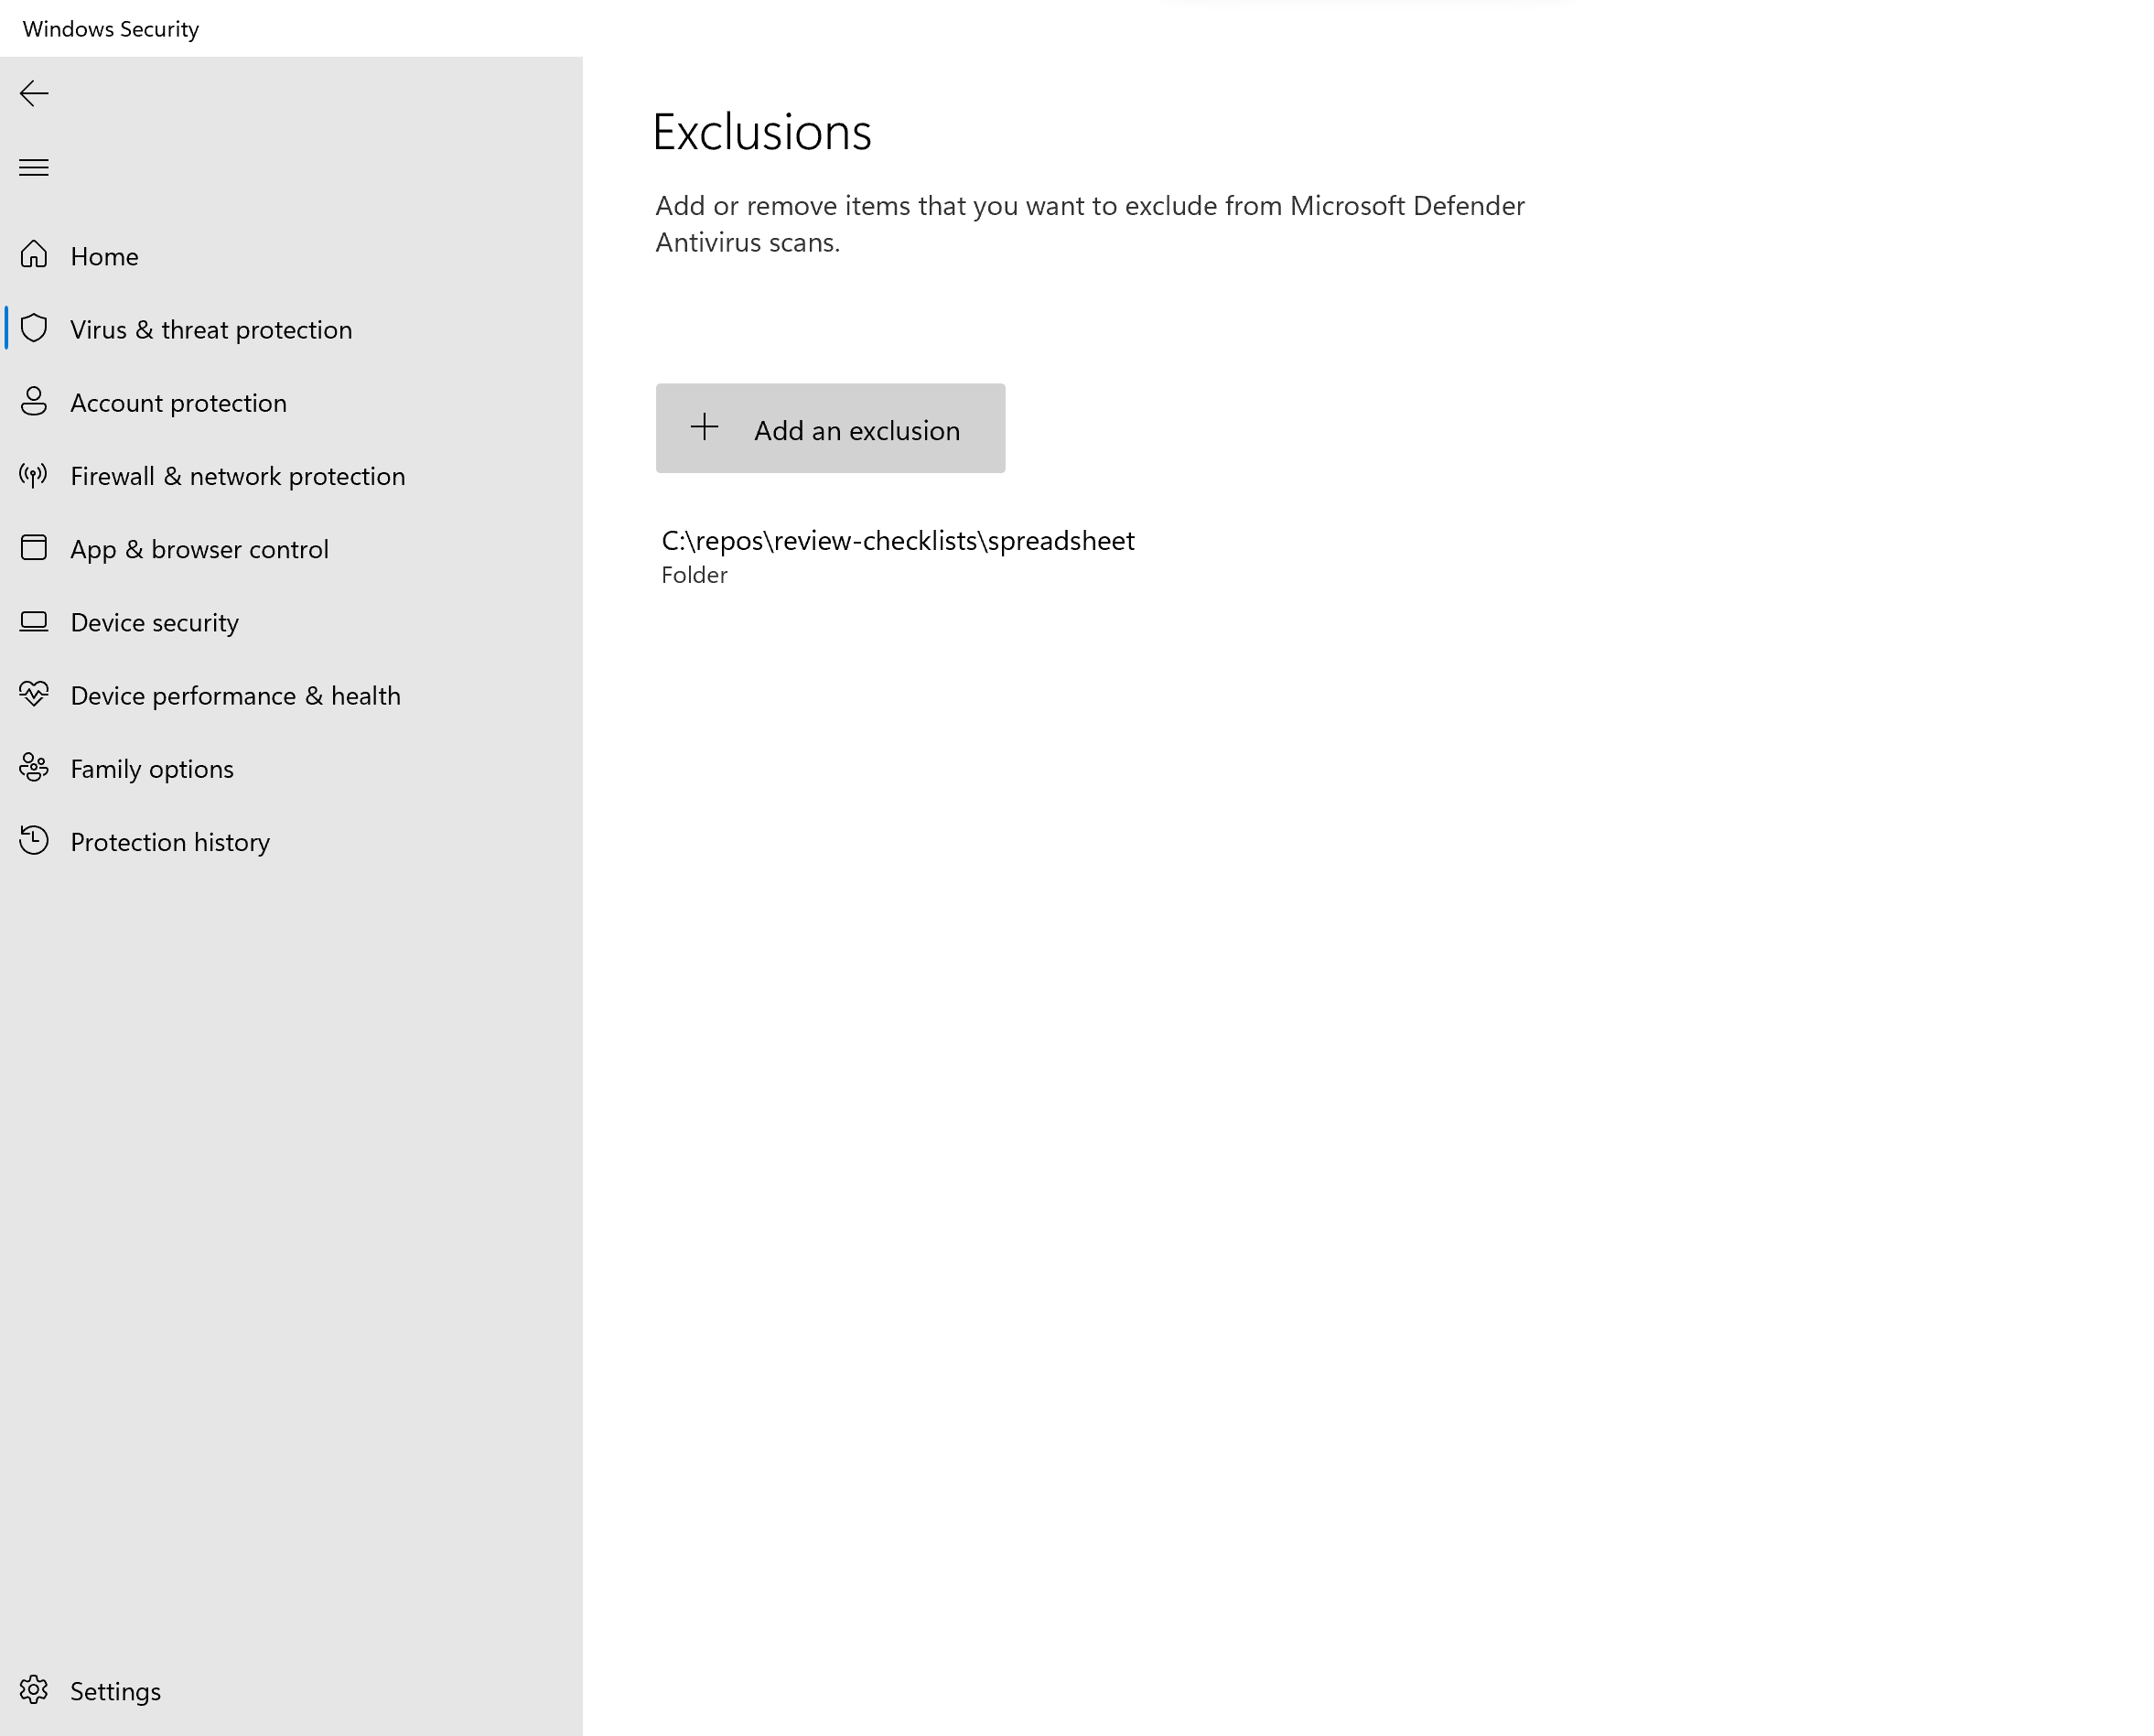Click the Add an exclusion button
2154x1736 pixels.
point(829,427)
